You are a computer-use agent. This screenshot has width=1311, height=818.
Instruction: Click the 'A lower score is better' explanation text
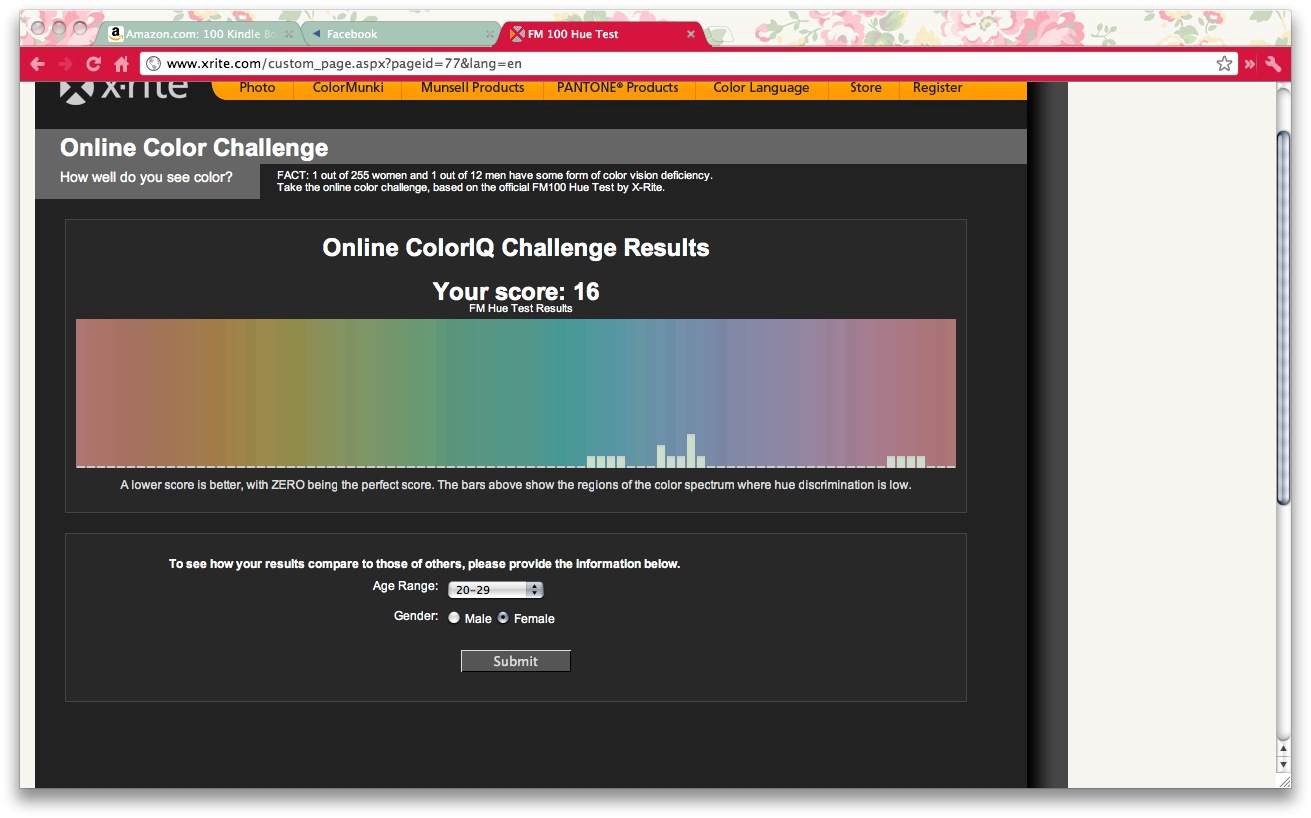coord(516,486)
